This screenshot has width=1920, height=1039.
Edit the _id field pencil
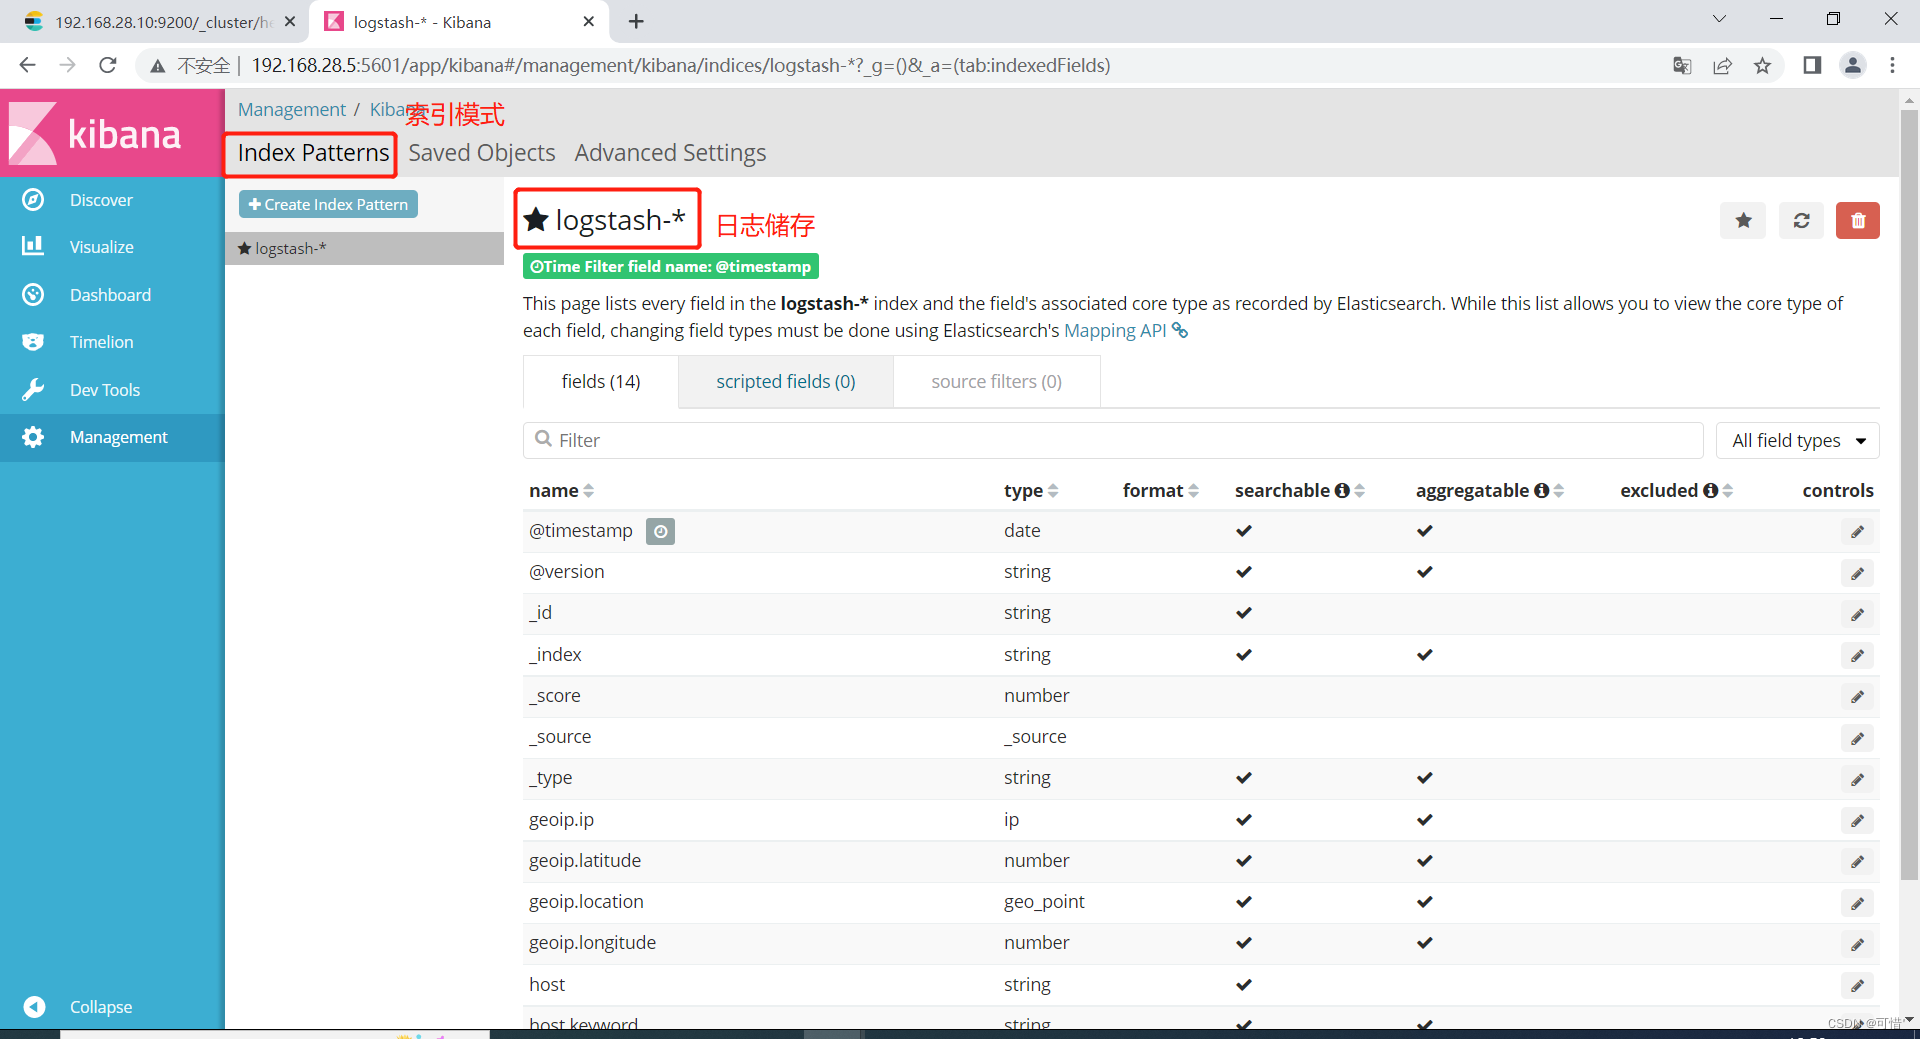tap(1857, 614)
